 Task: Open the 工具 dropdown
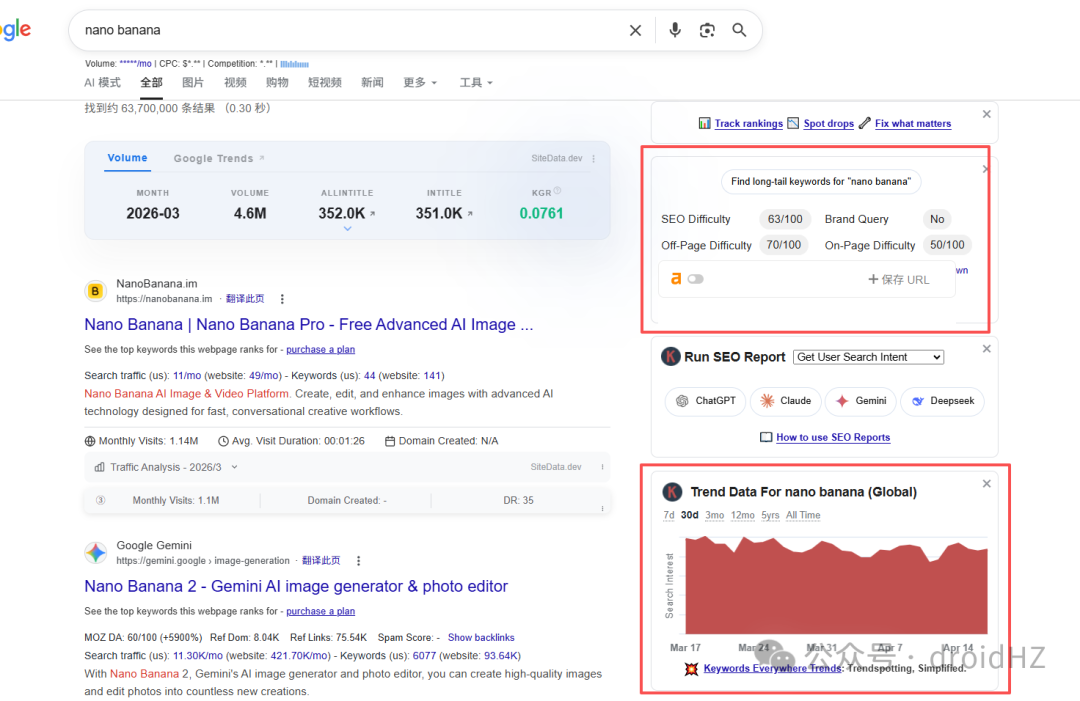coord(476,83)
